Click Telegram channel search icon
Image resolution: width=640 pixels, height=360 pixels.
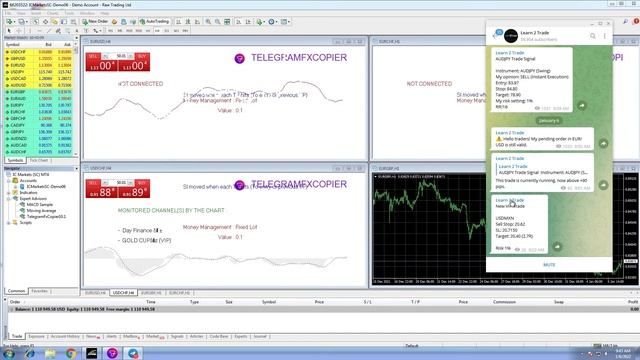(x=593, y=36)
